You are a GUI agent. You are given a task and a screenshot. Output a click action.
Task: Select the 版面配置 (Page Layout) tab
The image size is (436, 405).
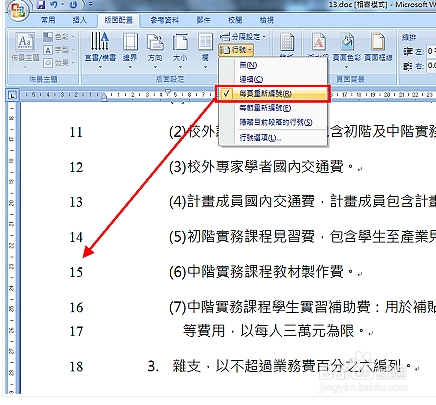point(118,20)
